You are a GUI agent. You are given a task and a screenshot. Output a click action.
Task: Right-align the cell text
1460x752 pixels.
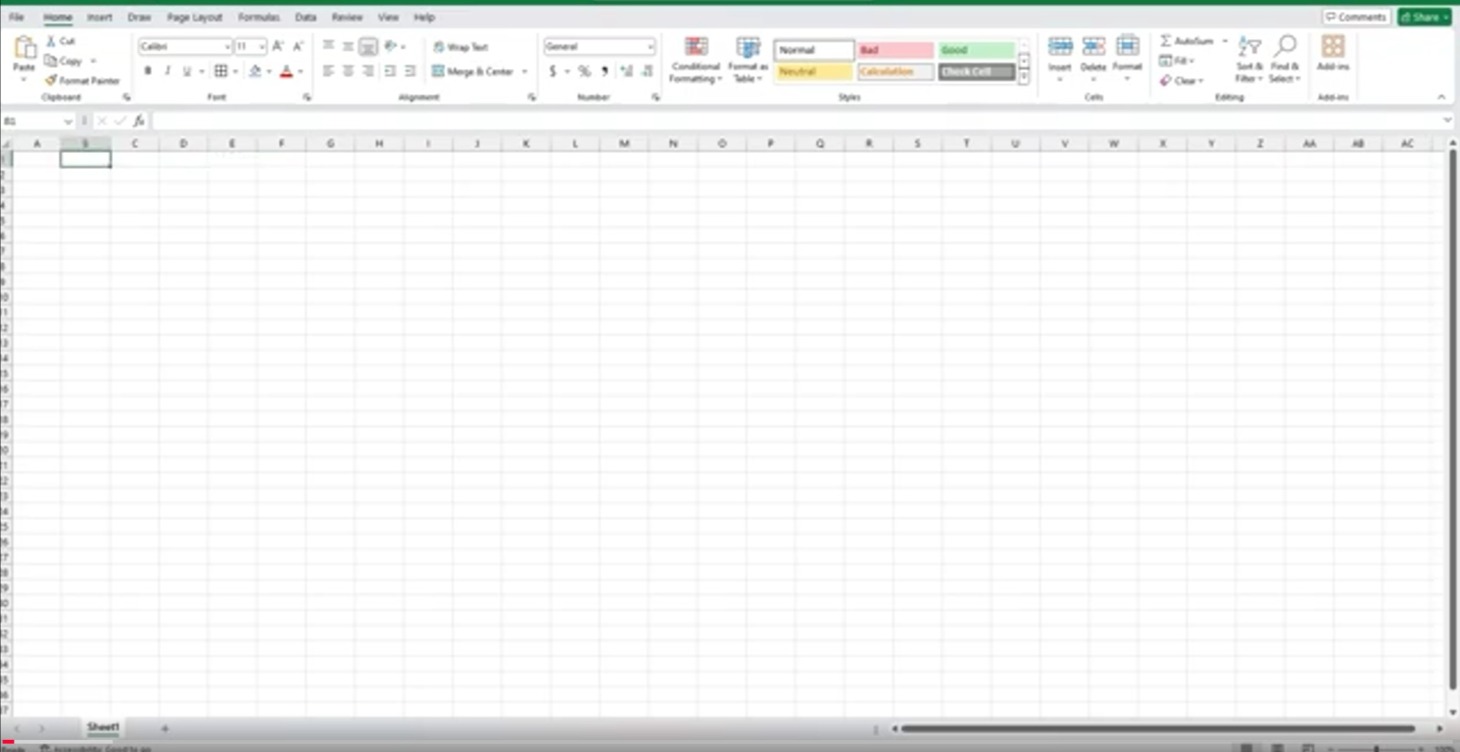click(368, 71)
